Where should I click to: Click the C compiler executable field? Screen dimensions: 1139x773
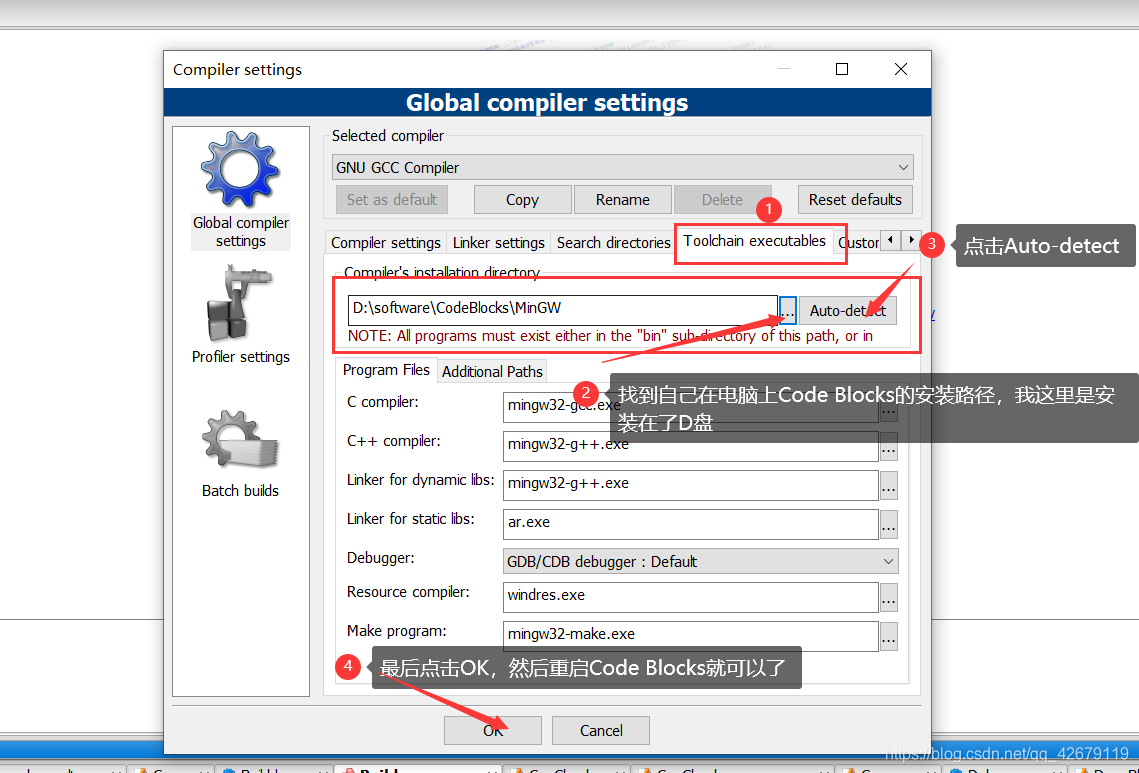click(690, 407)
